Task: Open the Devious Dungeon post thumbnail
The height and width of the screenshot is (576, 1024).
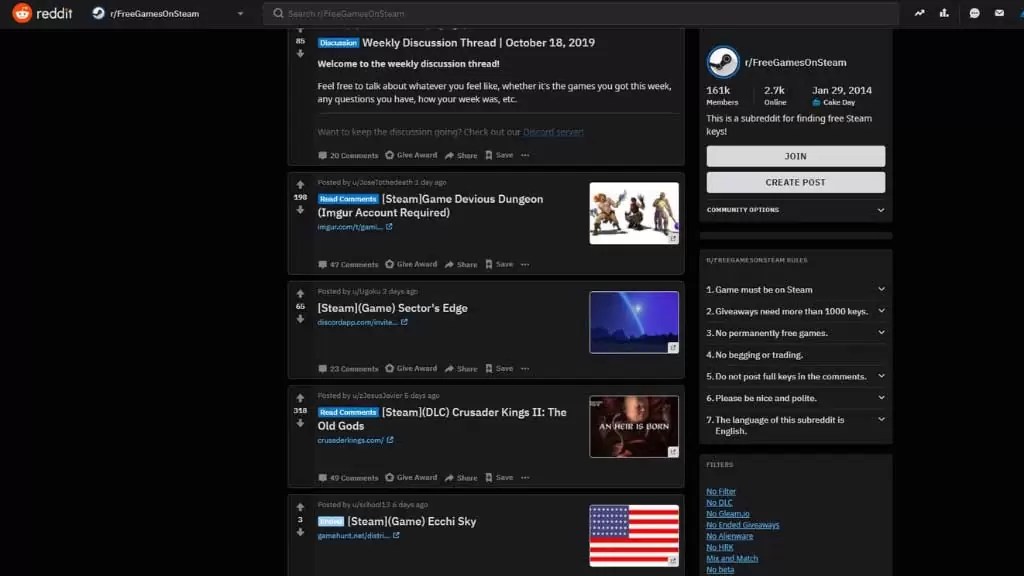Action: point(634,213)
